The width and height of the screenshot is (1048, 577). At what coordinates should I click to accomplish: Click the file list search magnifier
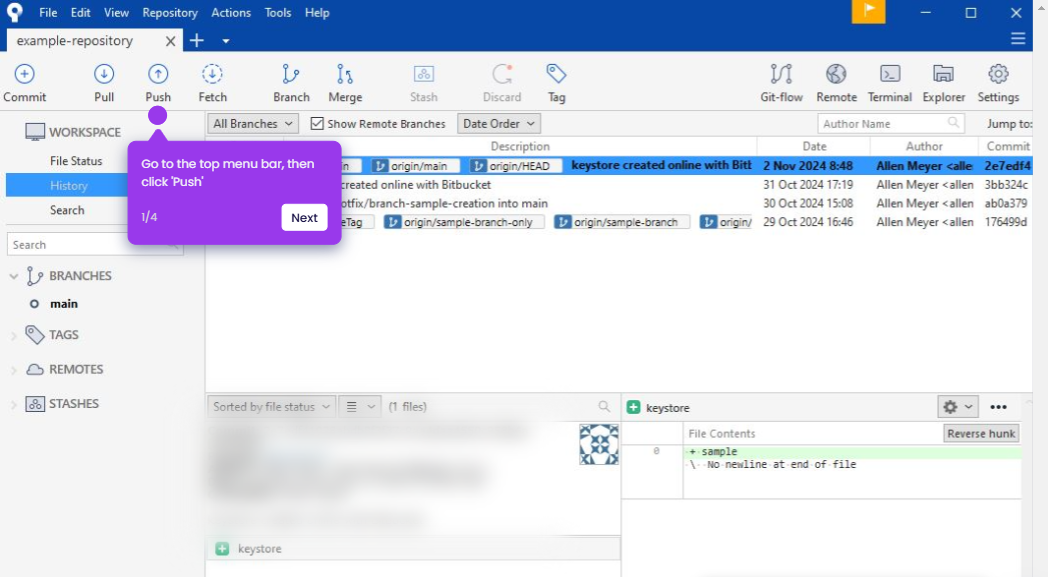(604, 407)
